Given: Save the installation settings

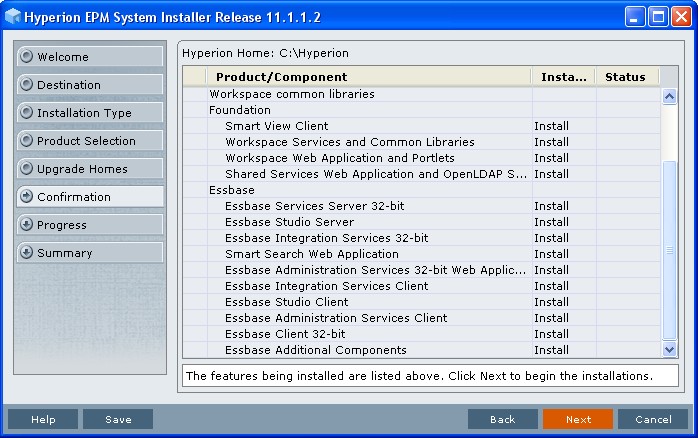Looking at the screenshot, I should [118, 419].
